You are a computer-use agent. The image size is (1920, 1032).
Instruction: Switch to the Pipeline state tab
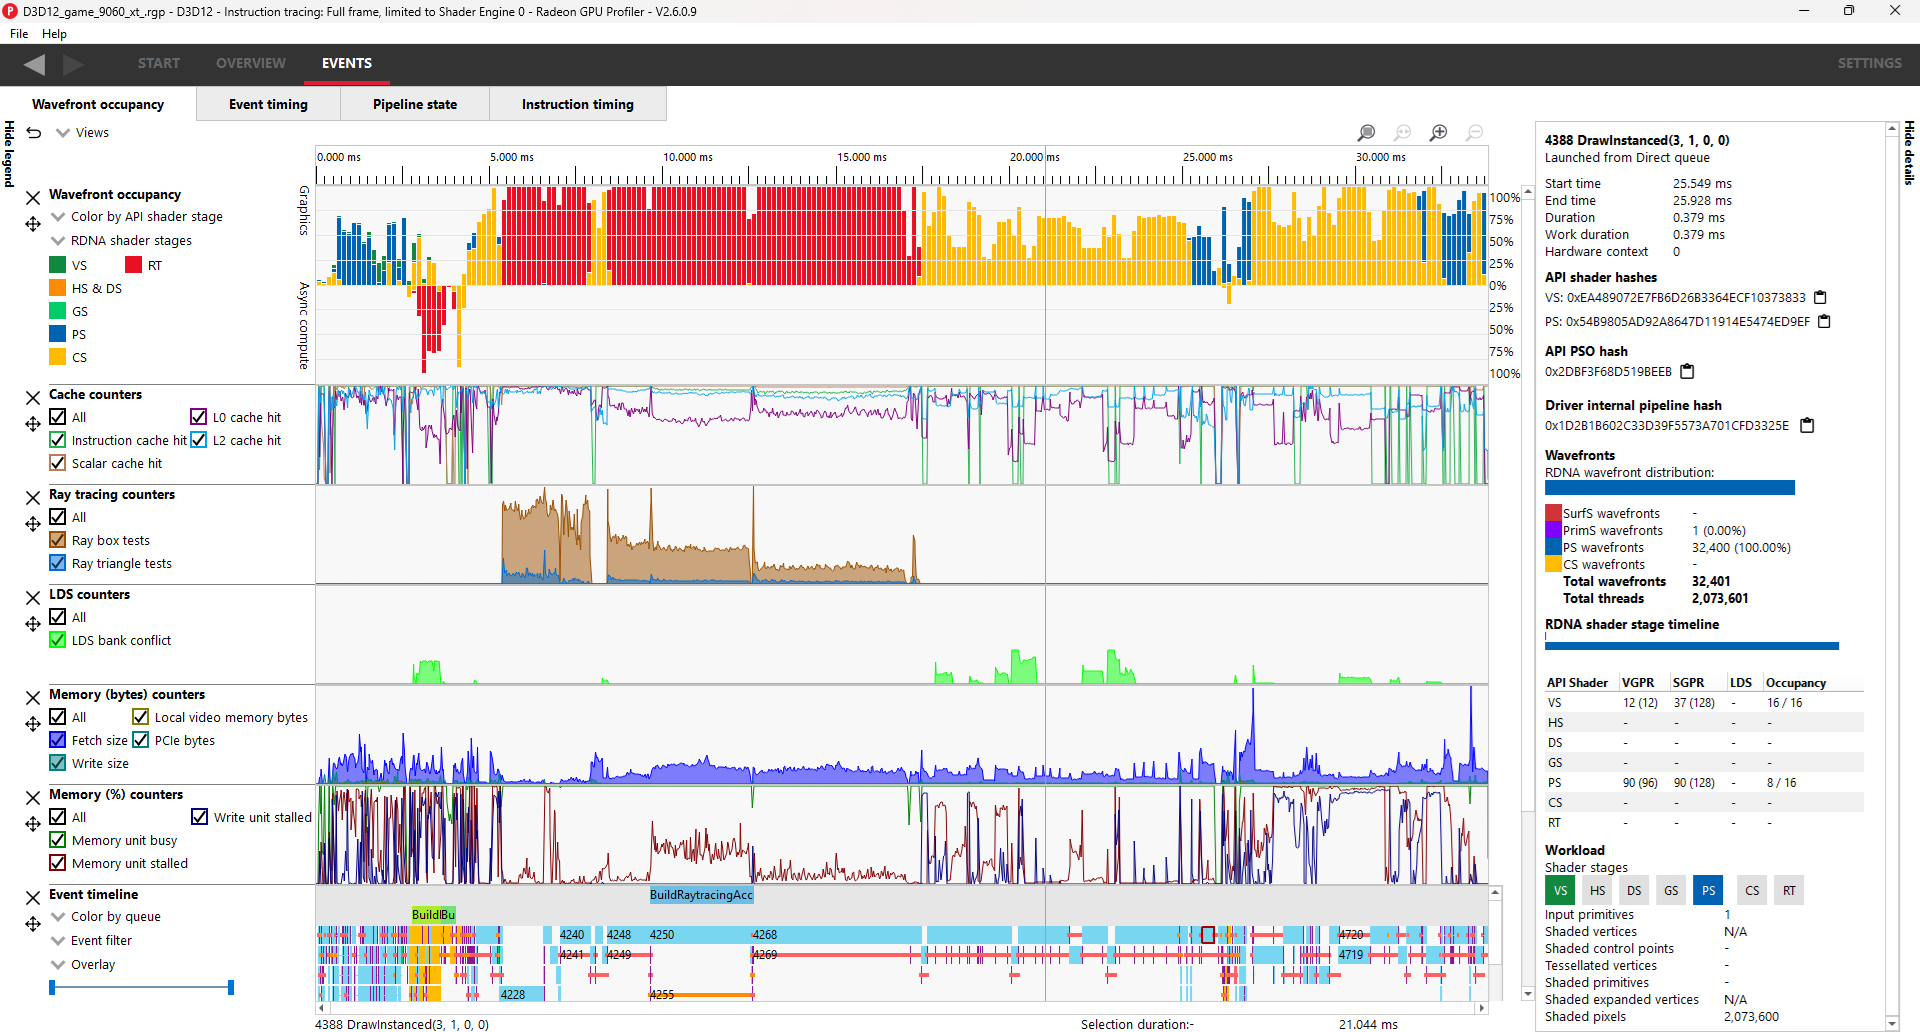click(x=414, y=104)
